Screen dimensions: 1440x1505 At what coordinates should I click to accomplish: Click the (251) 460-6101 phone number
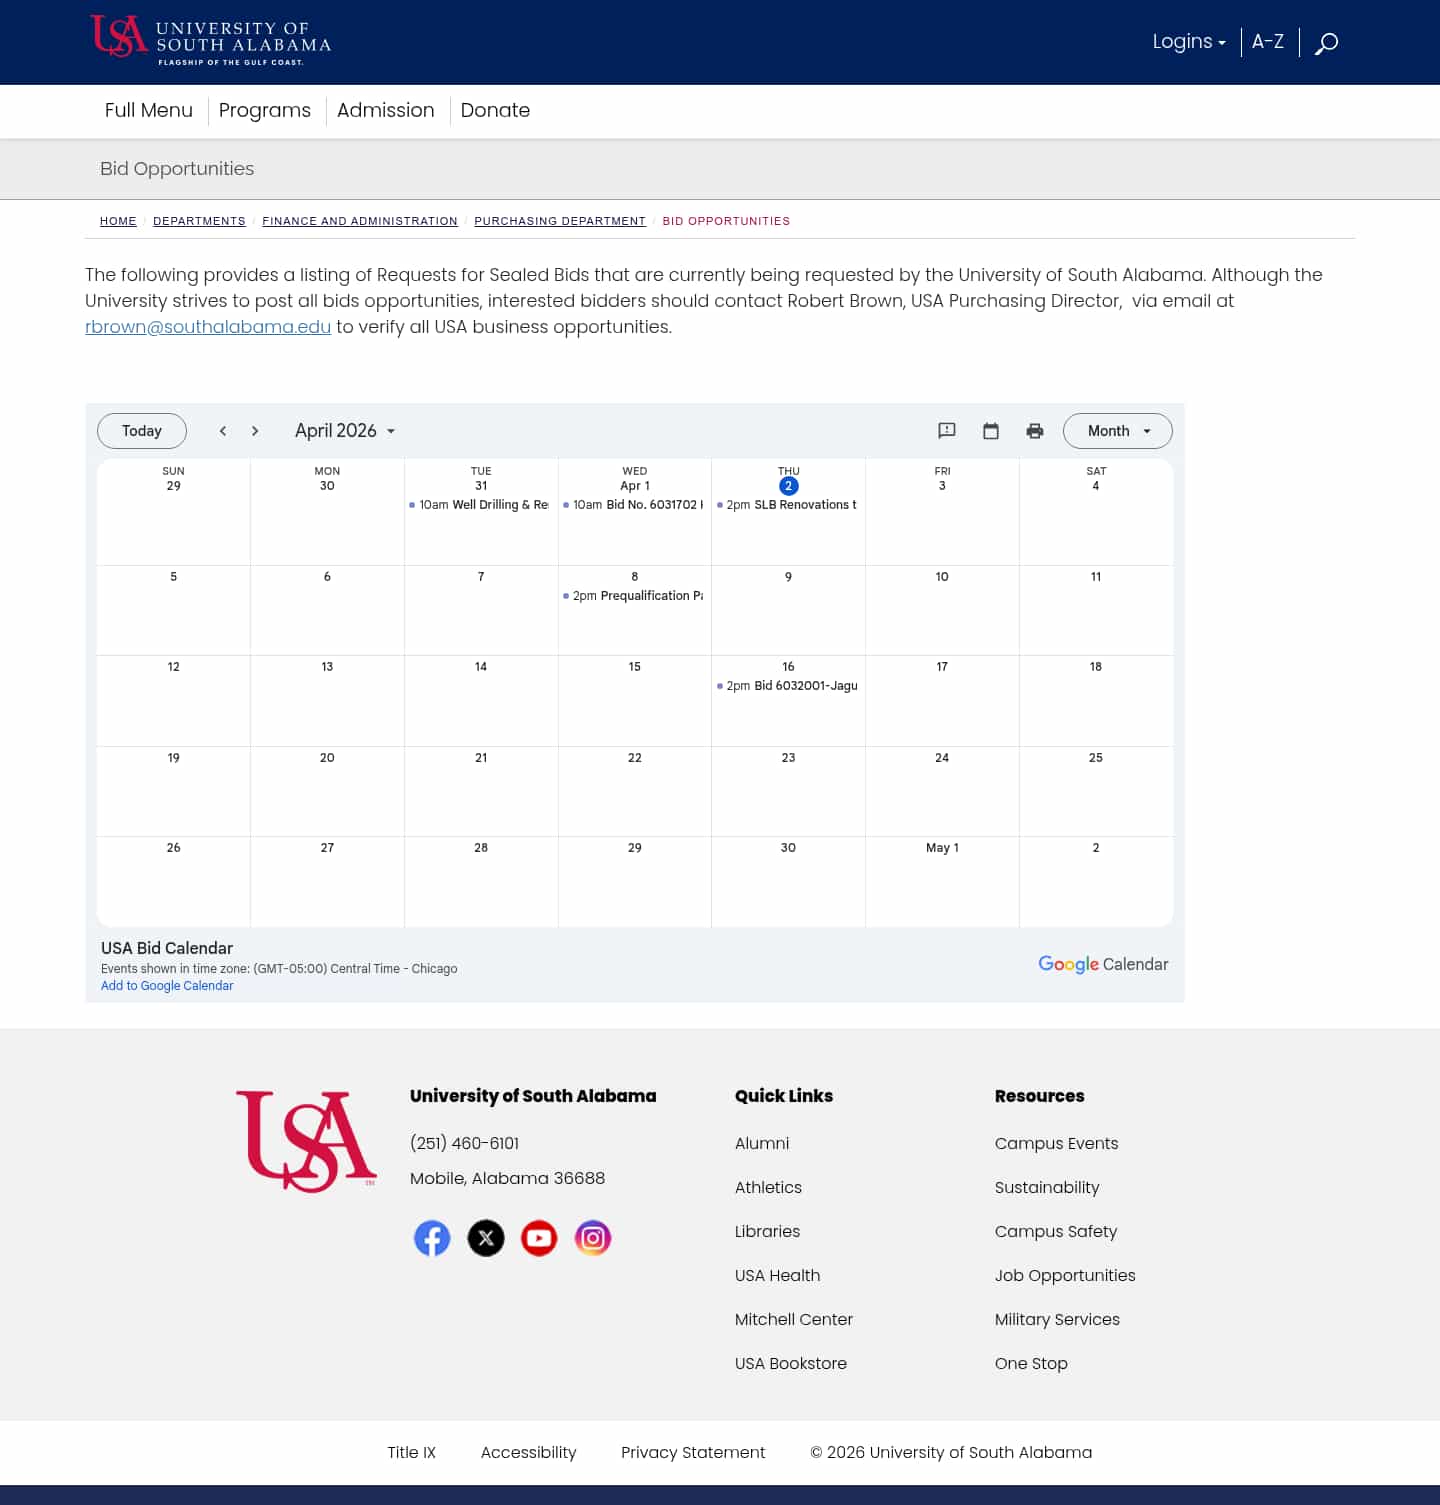pyautogui.click(x=465, y=1143)
